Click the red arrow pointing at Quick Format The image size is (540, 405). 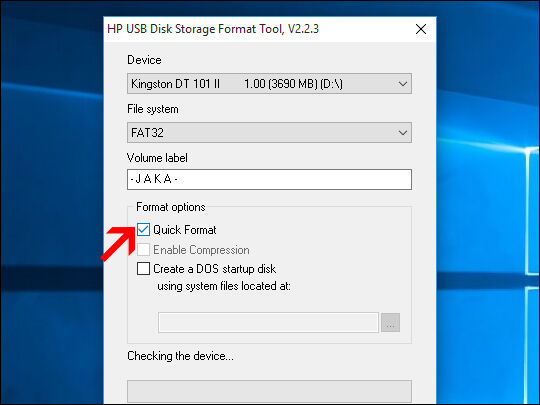point(120,243)
